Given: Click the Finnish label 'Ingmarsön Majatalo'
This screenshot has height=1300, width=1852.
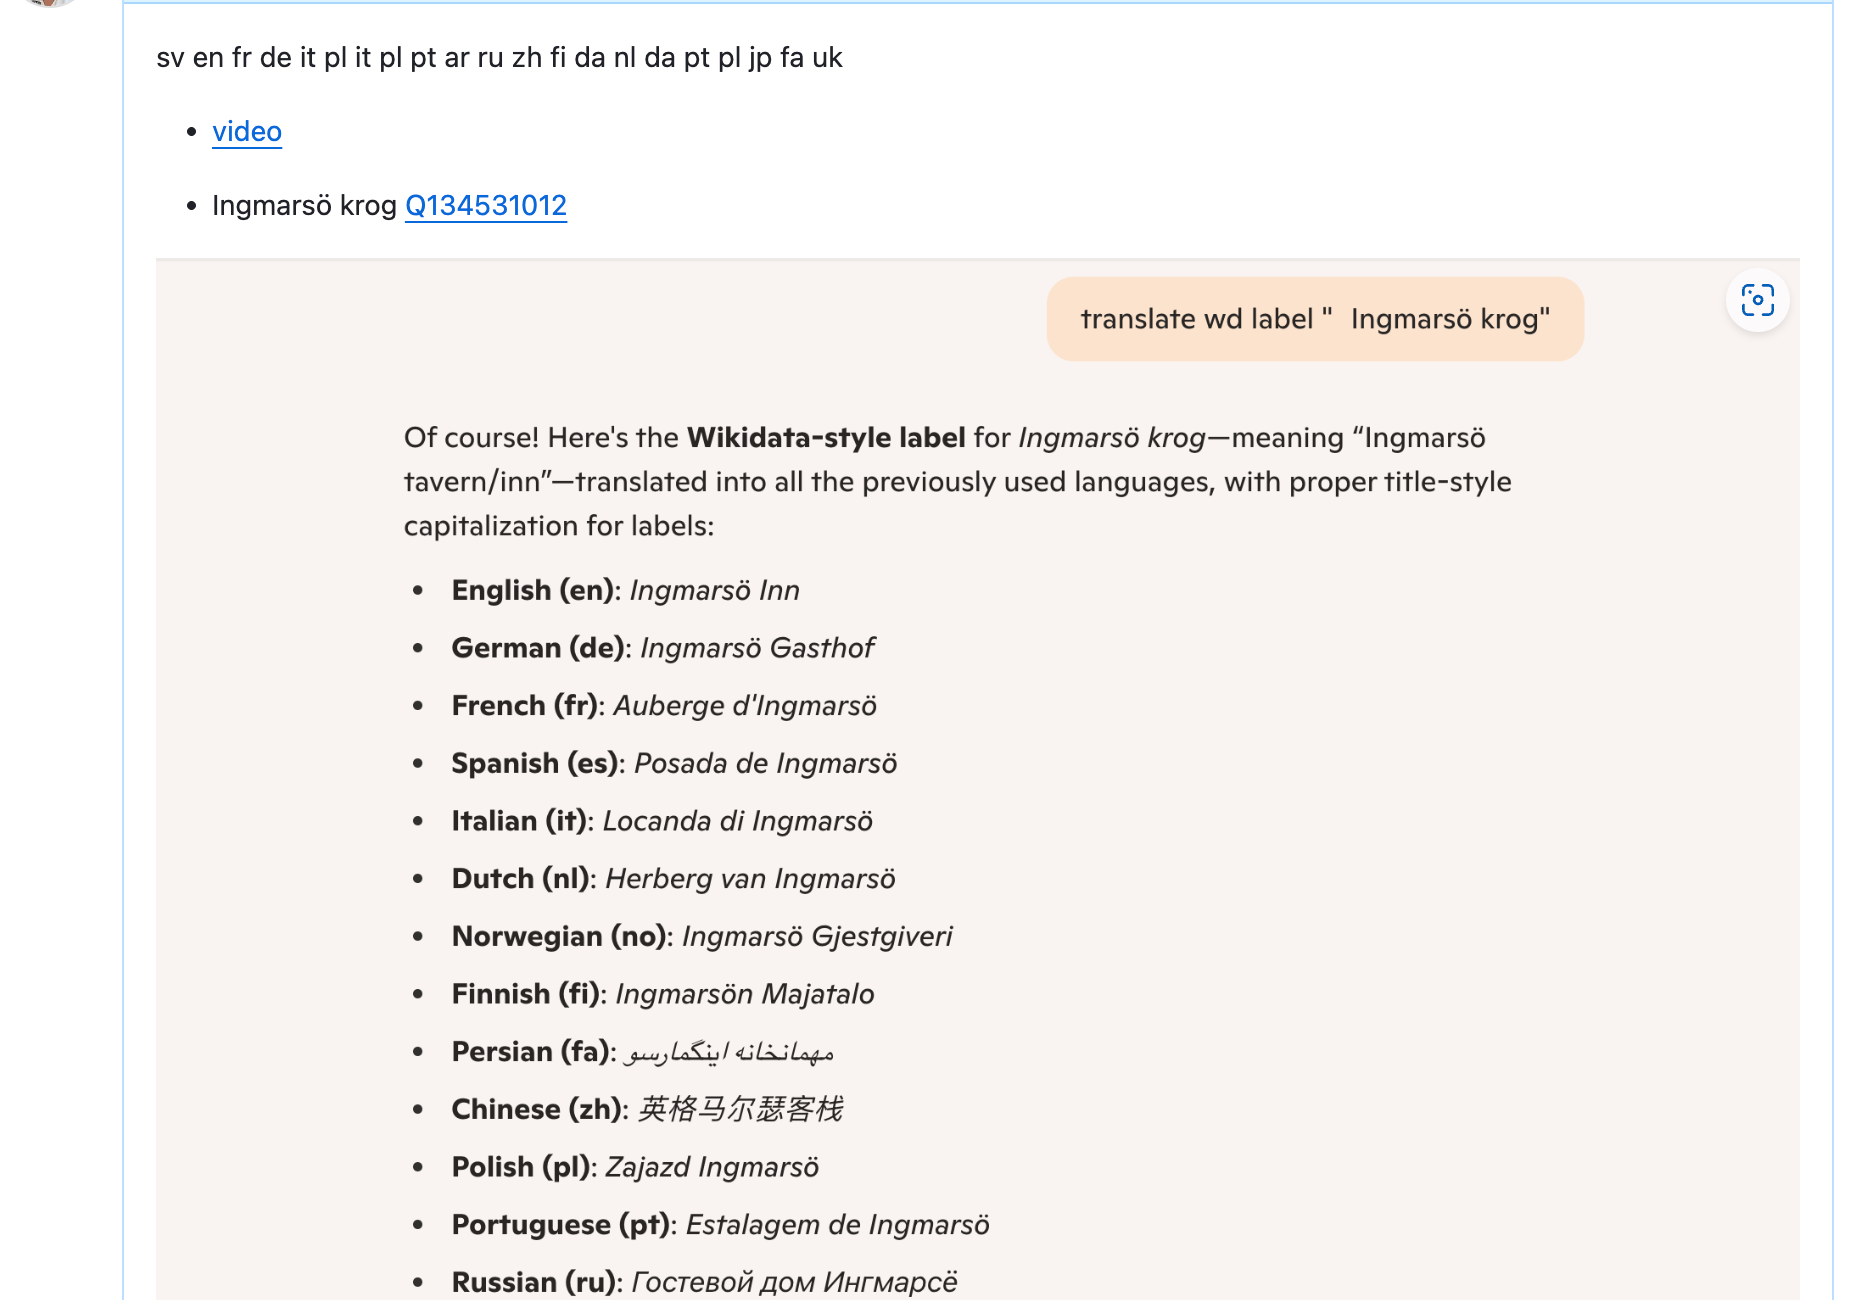Looking at the screenshot, I should pyautogui.click(x=744, y=995).
